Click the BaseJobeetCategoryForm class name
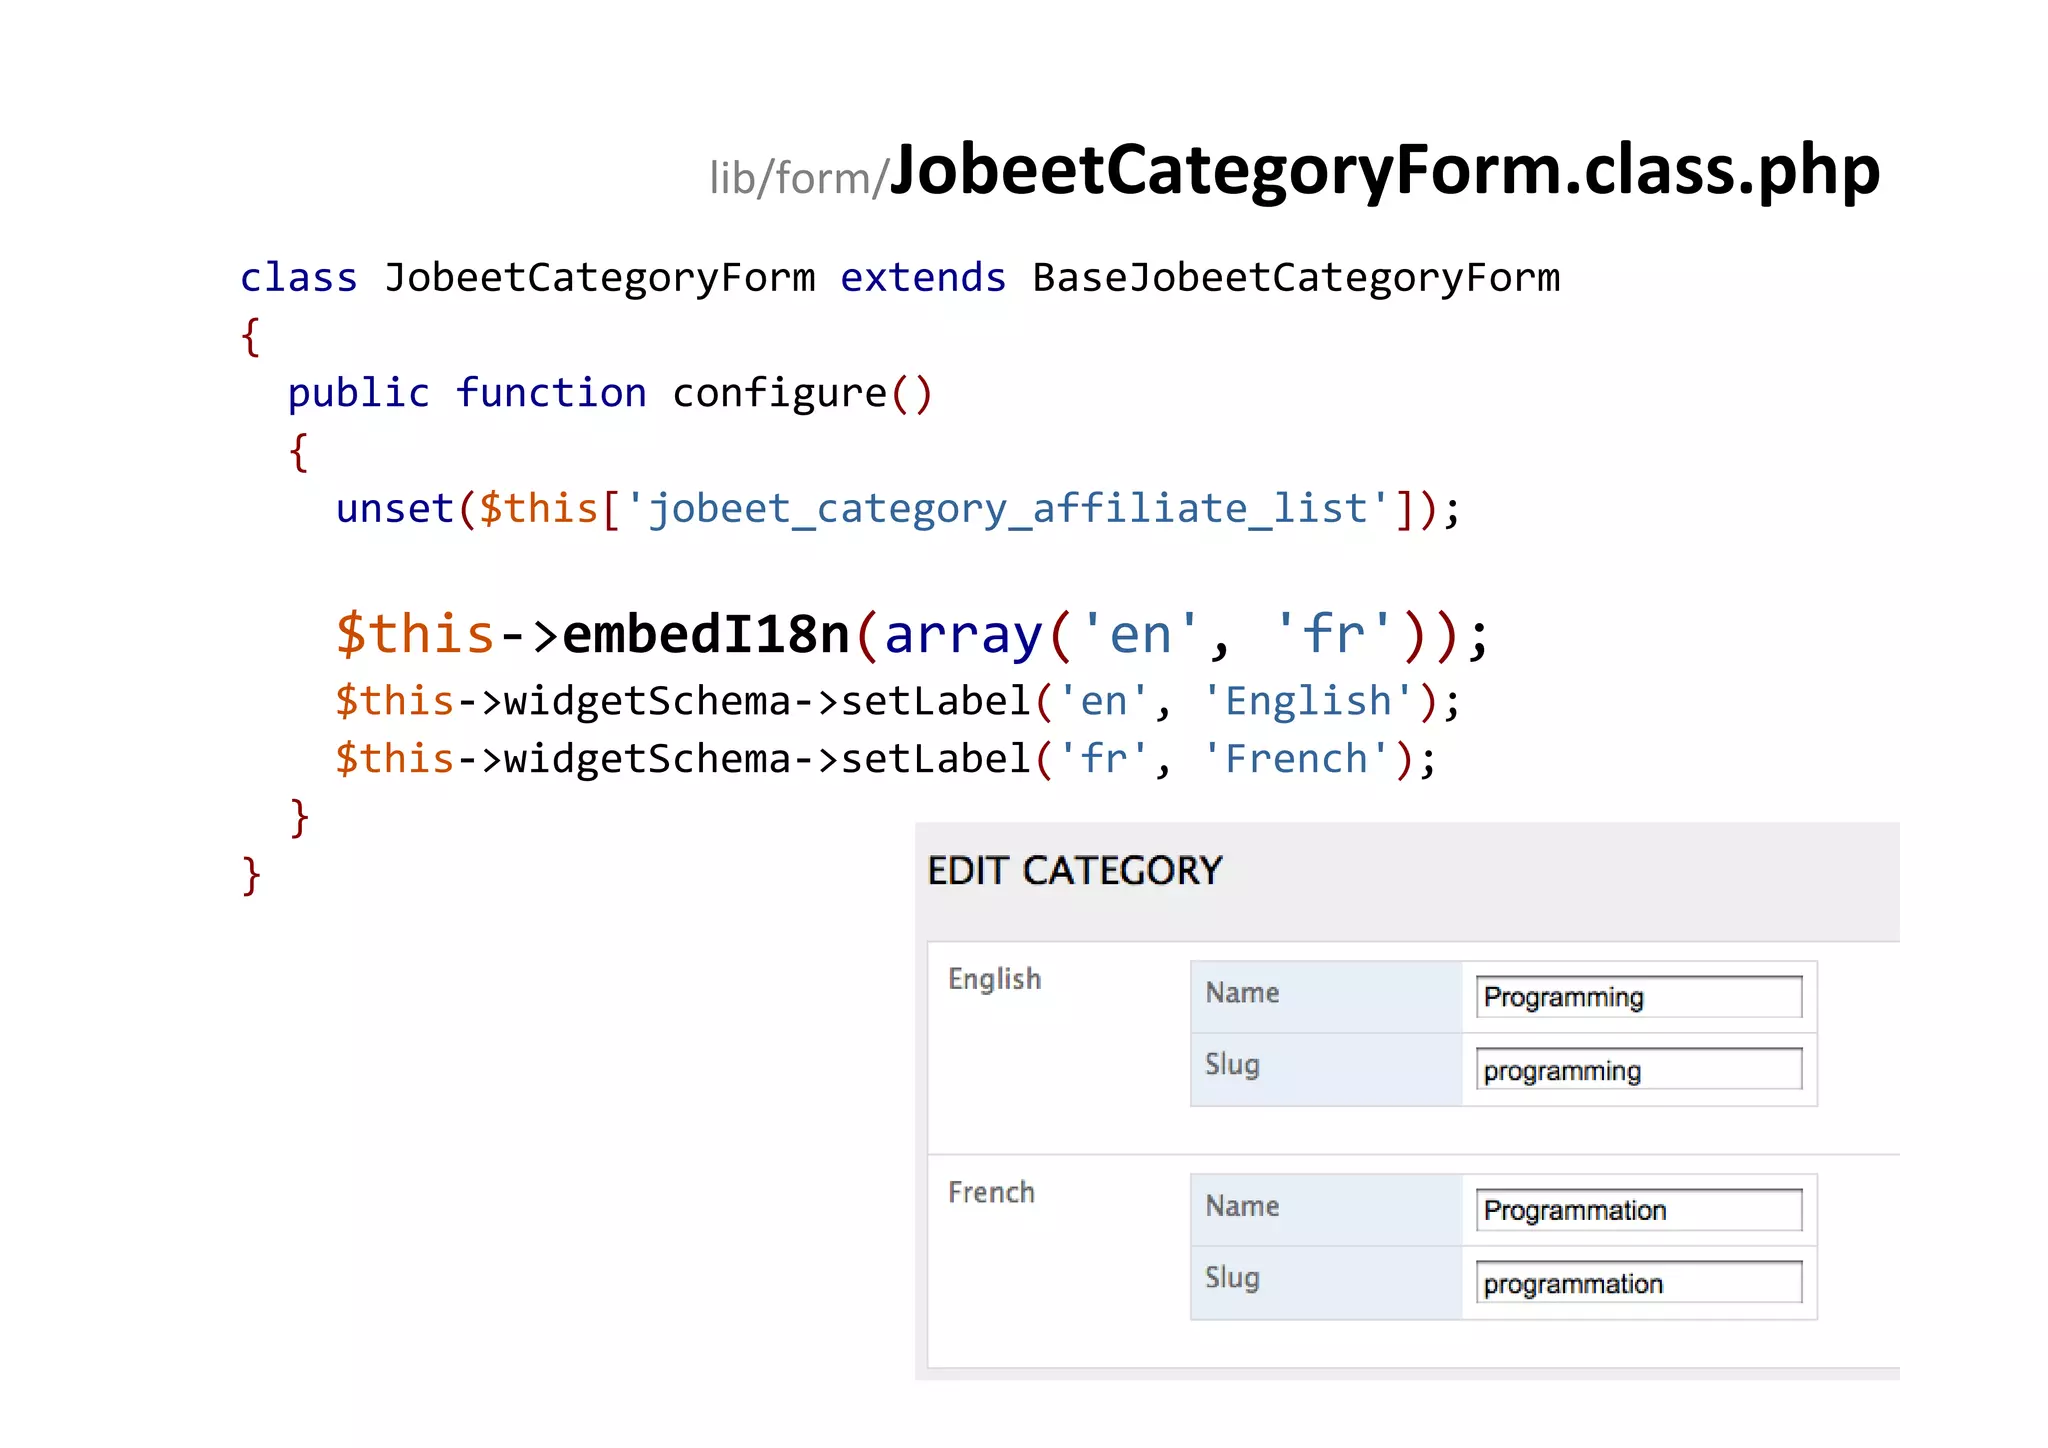The width and height of the screenshot is (2048, 1448). tap(1296, 278)
